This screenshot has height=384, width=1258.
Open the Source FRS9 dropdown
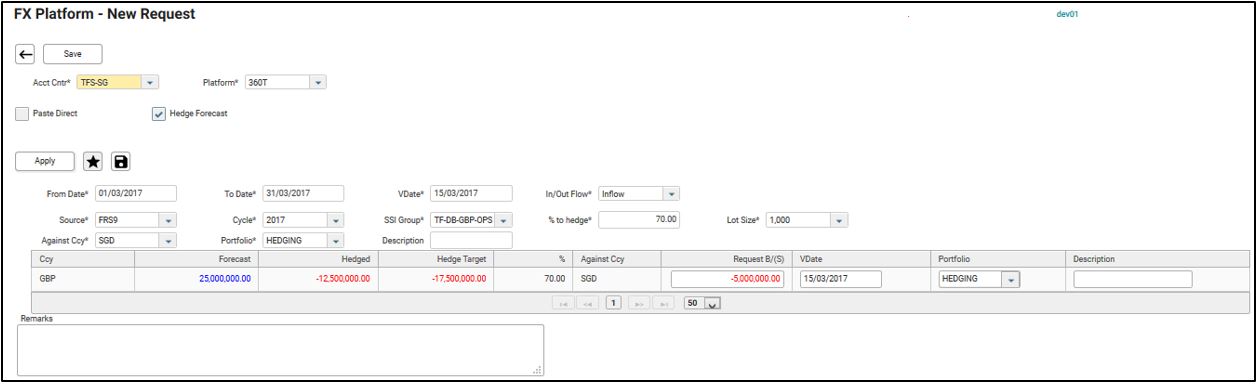[168, 220]
